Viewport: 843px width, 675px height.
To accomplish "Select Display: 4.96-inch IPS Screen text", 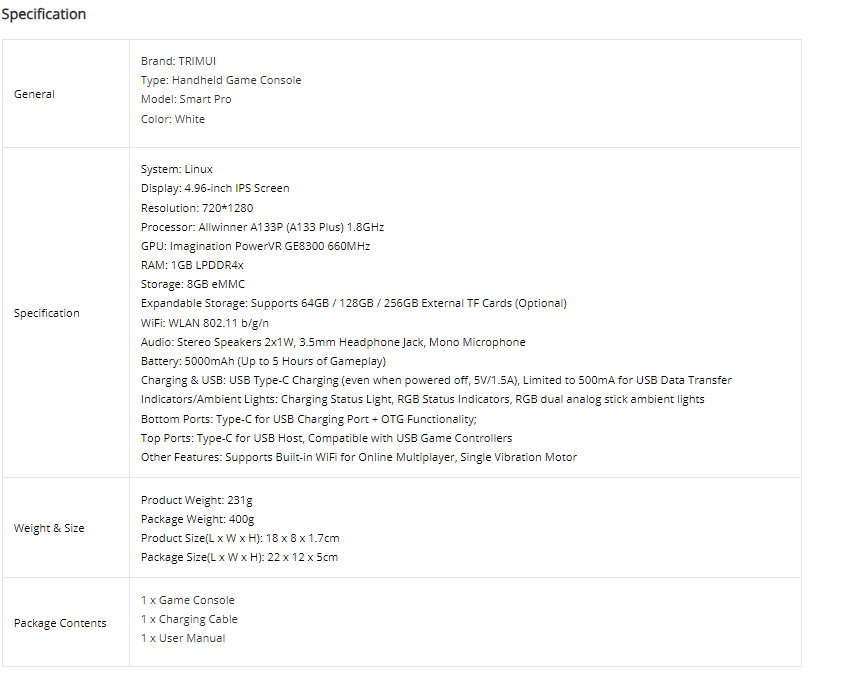I will click(215, 189).
